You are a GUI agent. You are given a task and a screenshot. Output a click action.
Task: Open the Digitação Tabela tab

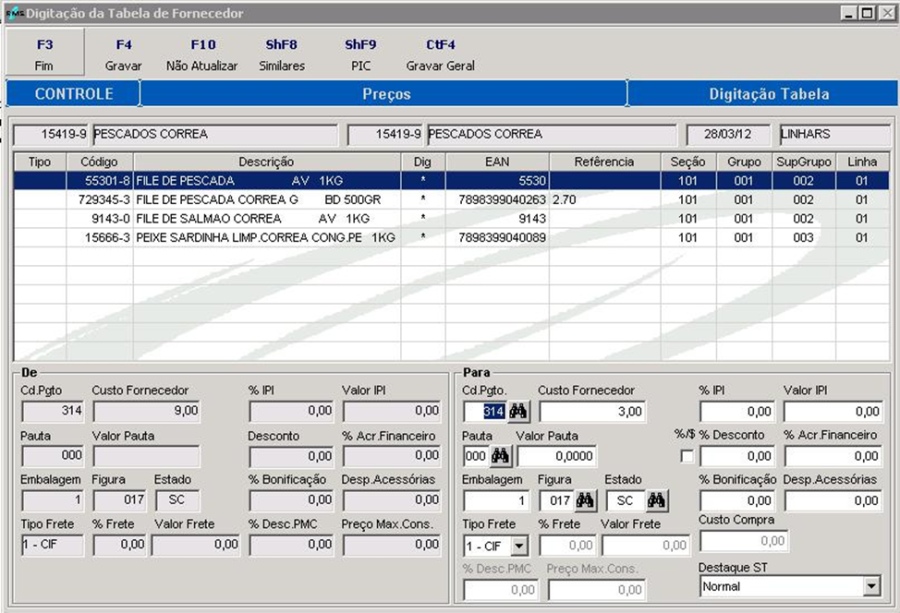point(768,94)
